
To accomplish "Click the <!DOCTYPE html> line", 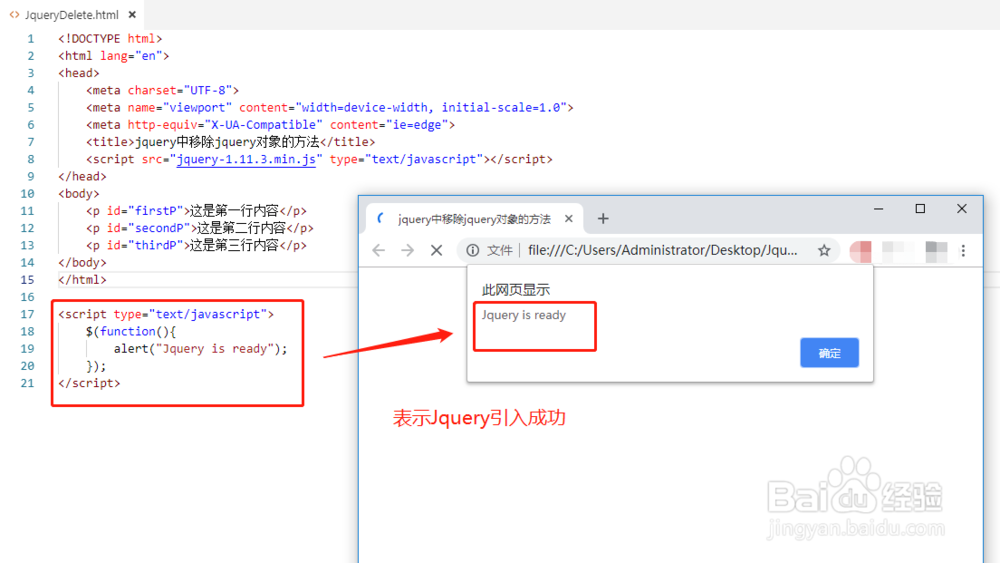I will click(110, 39).
